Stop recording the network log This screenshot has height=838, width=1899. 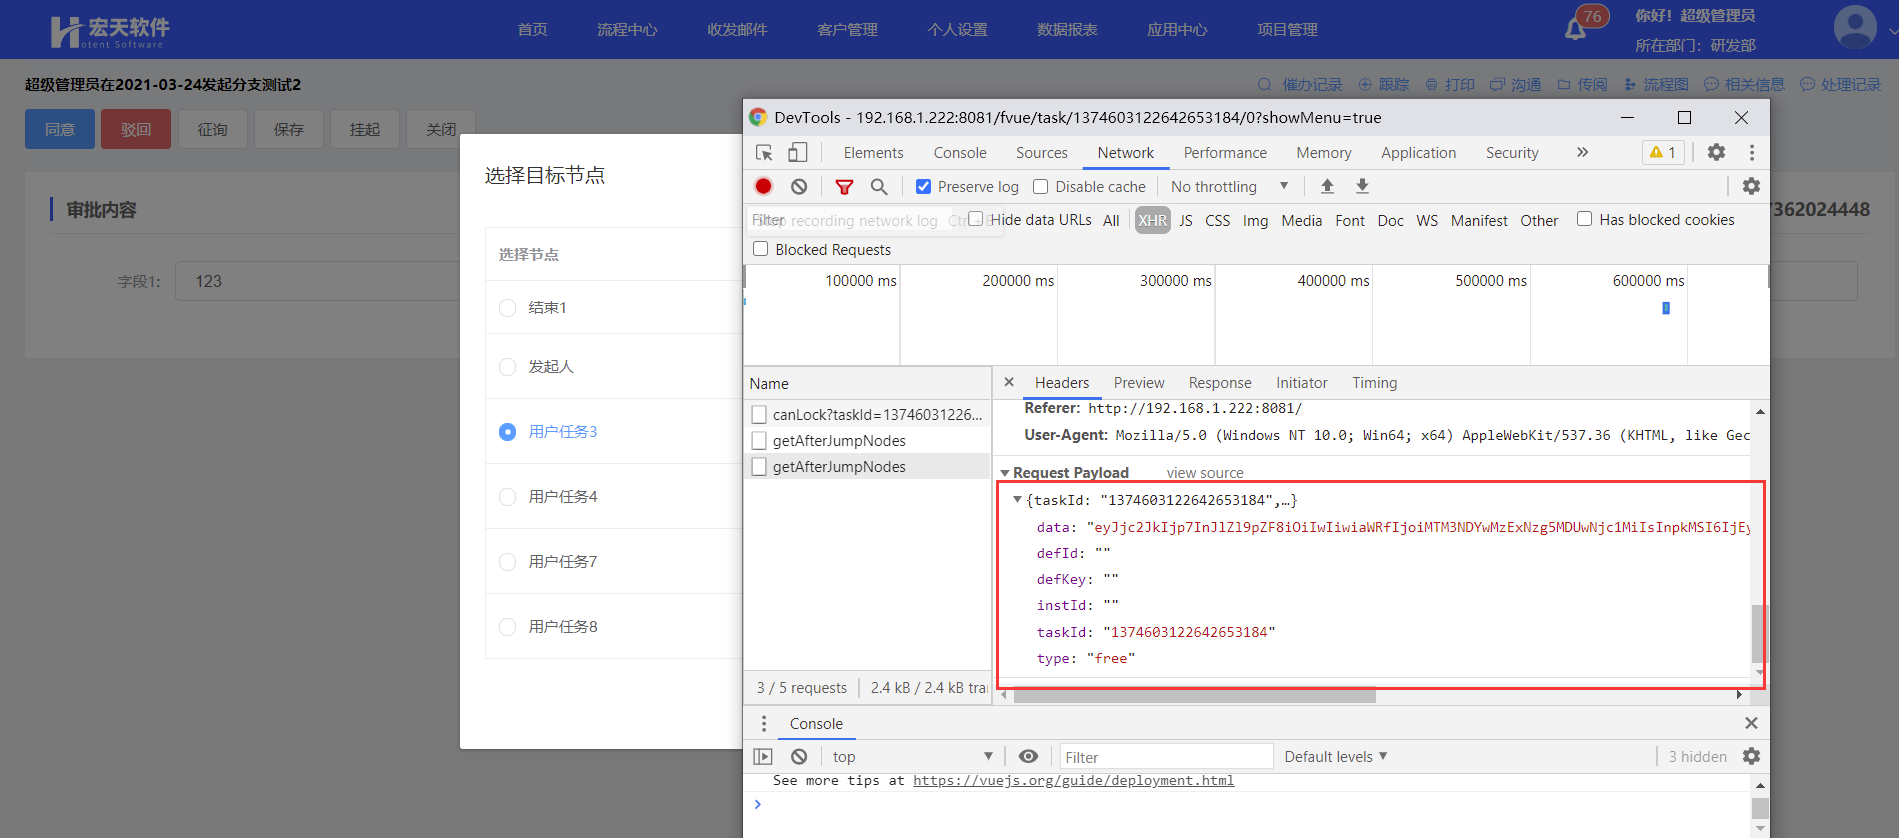pos(764,186)
